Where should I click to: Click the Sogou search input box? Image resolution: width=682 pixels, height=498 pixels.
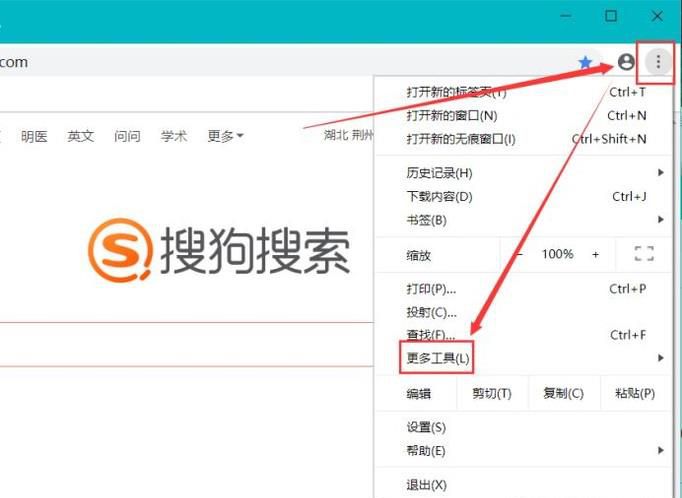(187, 344)
